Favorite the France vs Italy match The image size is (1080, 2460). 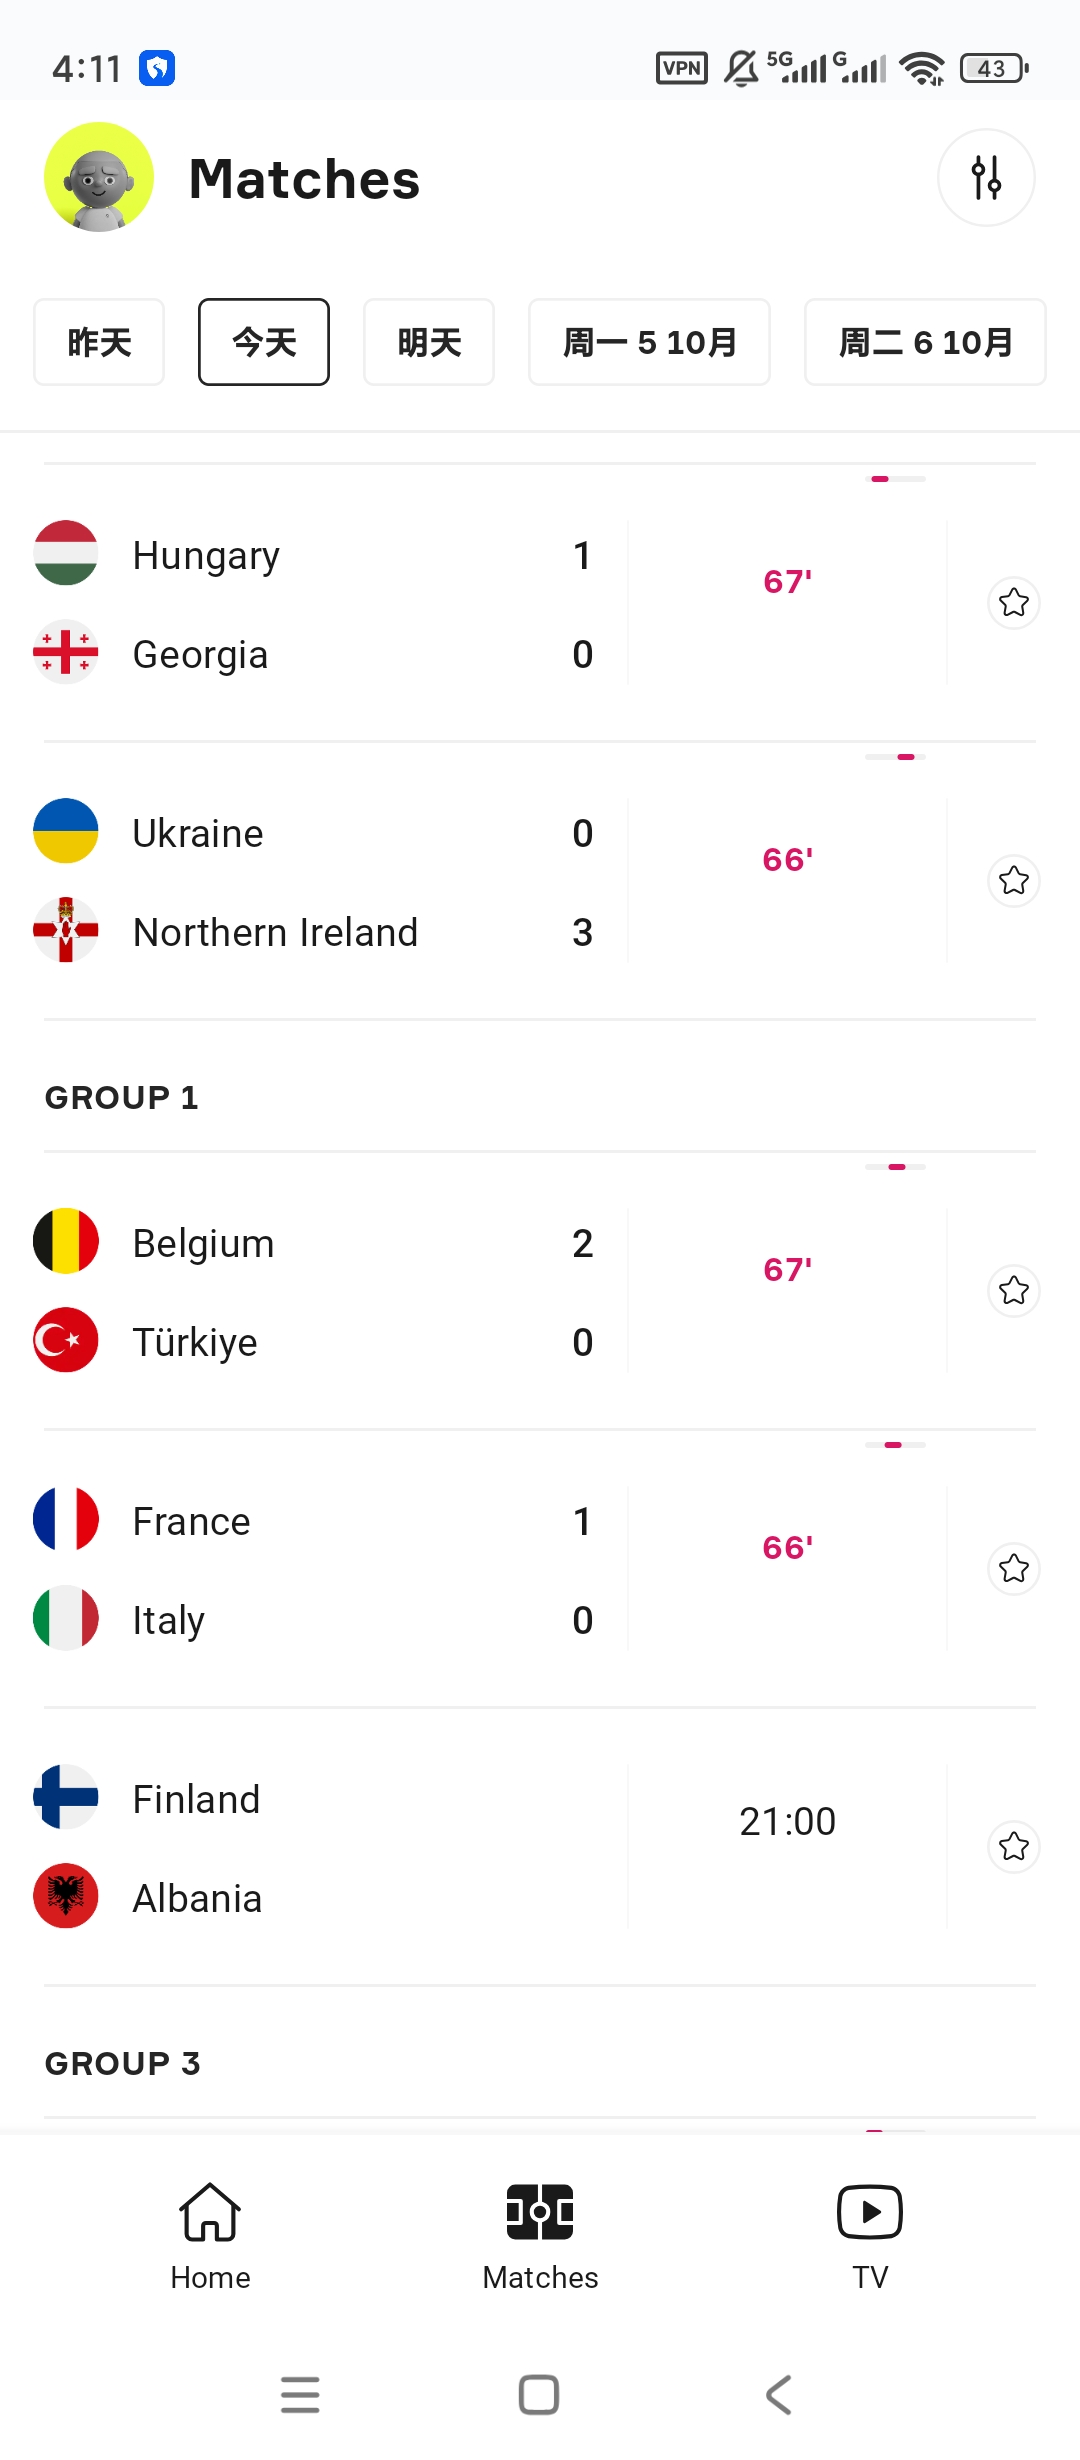pos(1014,1568)
